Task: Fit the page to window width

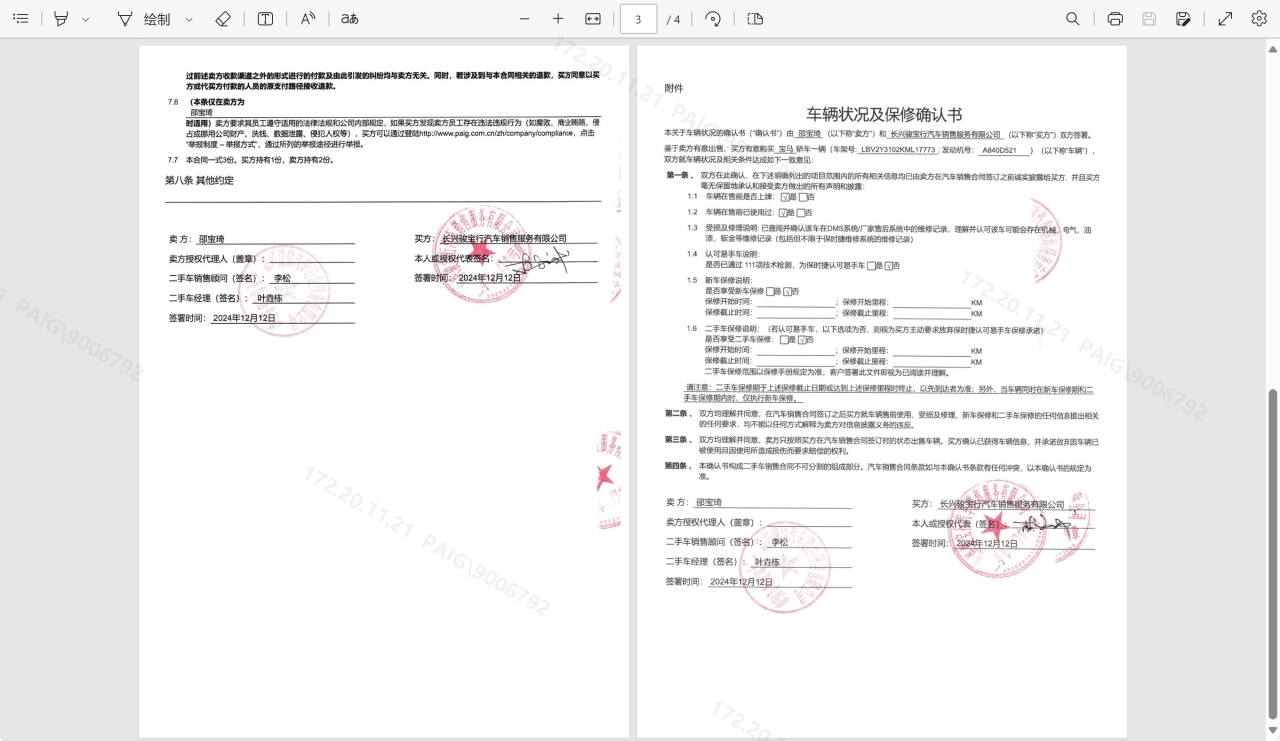Action: click(x=593, y=19)
